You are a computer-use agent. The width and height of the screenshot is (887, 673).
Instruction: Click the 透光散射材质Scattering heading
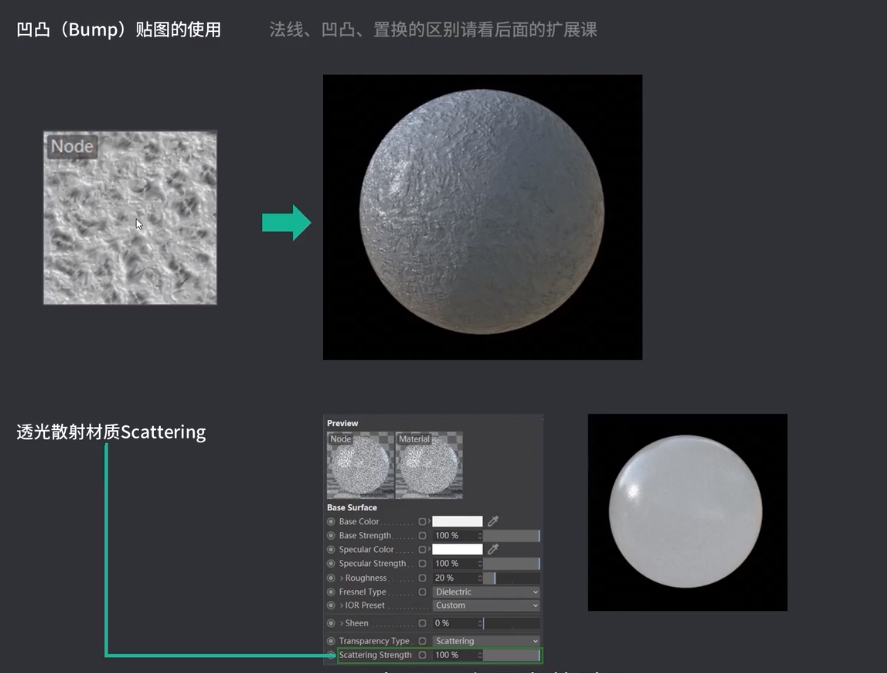point(111,432)
